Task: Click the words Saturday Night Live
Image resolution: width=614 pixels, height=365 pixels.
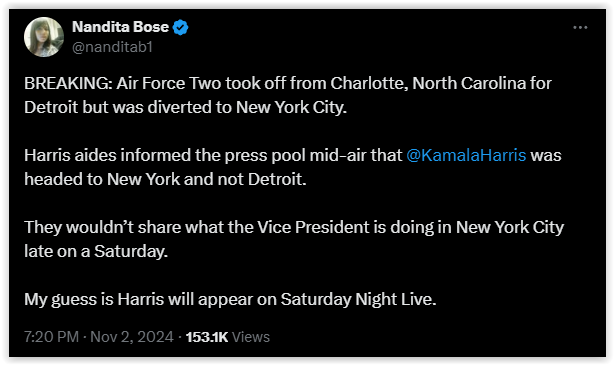Action: click(x=358, y=300)
